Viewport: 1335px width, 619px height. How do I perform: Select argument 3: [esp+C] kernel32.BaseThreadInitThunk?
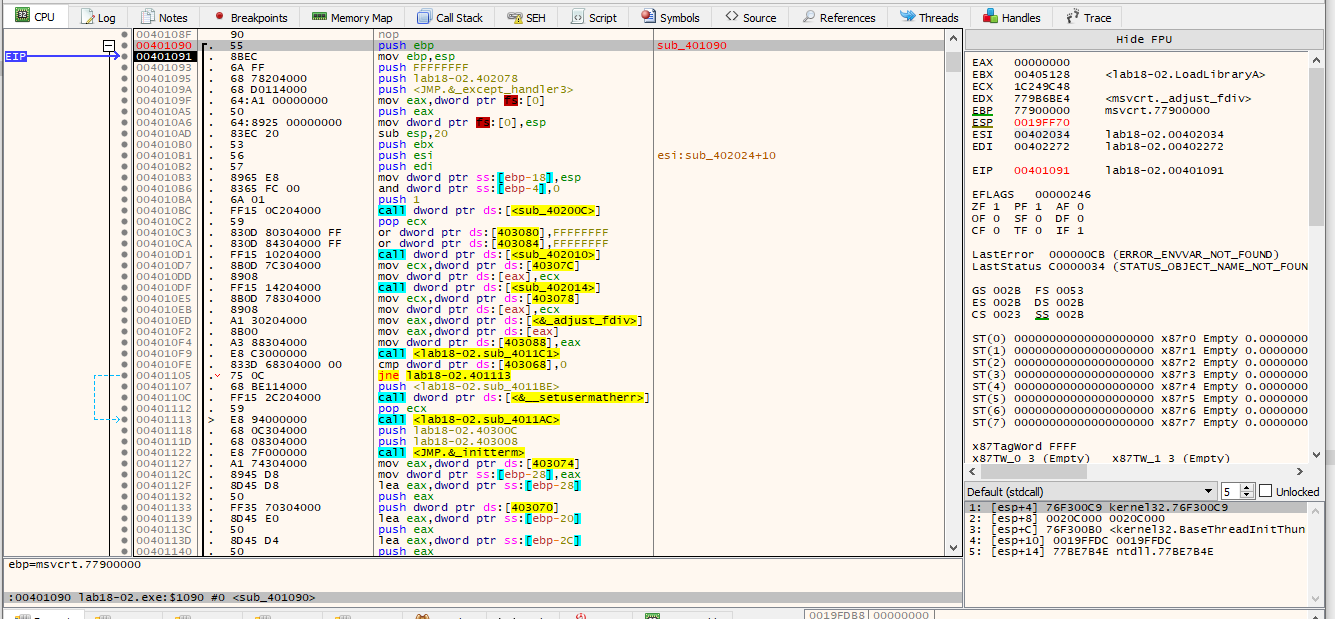coord(1136,529)
